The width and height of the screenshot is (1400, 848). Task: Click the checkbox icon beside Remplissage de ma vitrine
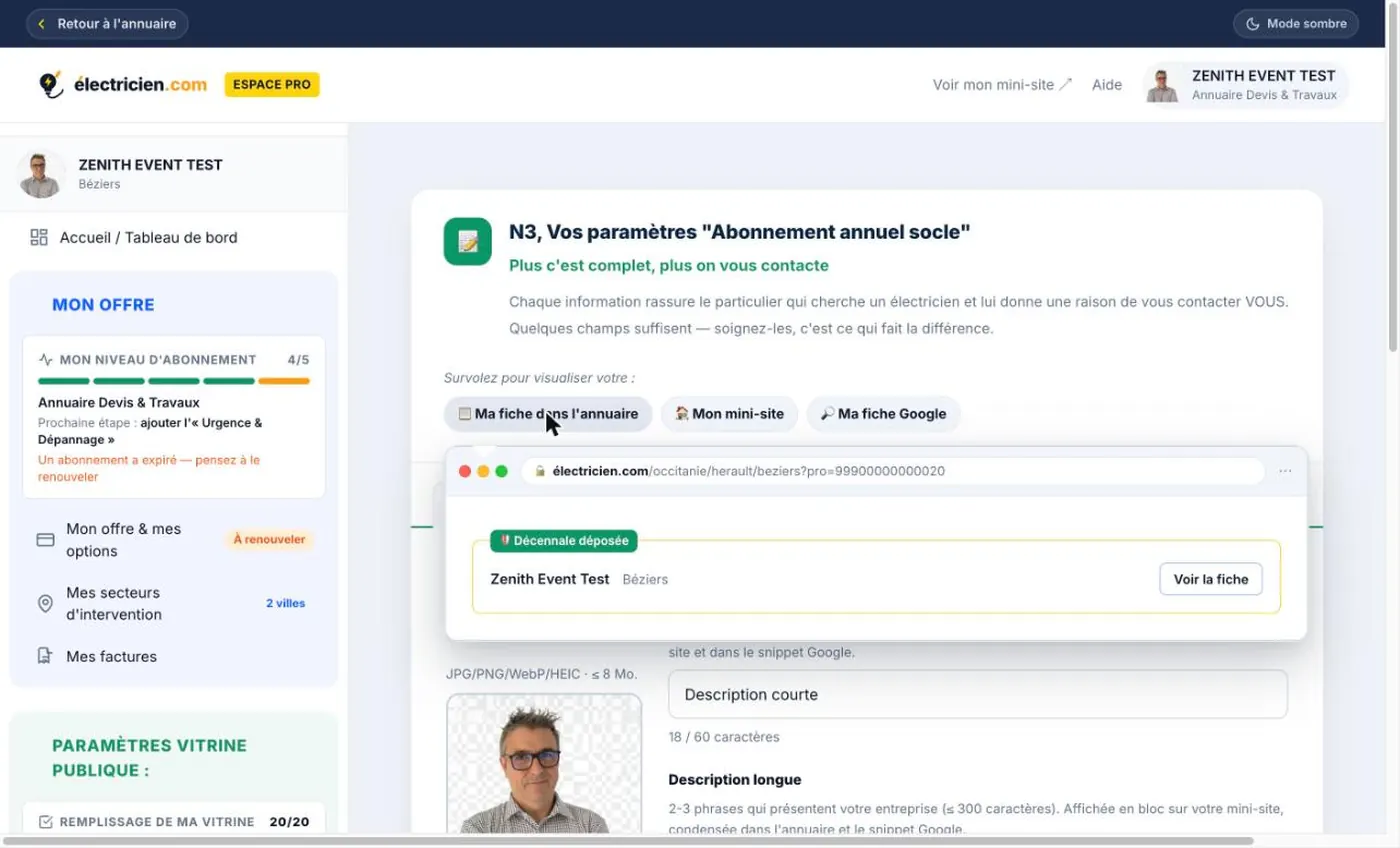click(x=45, y=822)
